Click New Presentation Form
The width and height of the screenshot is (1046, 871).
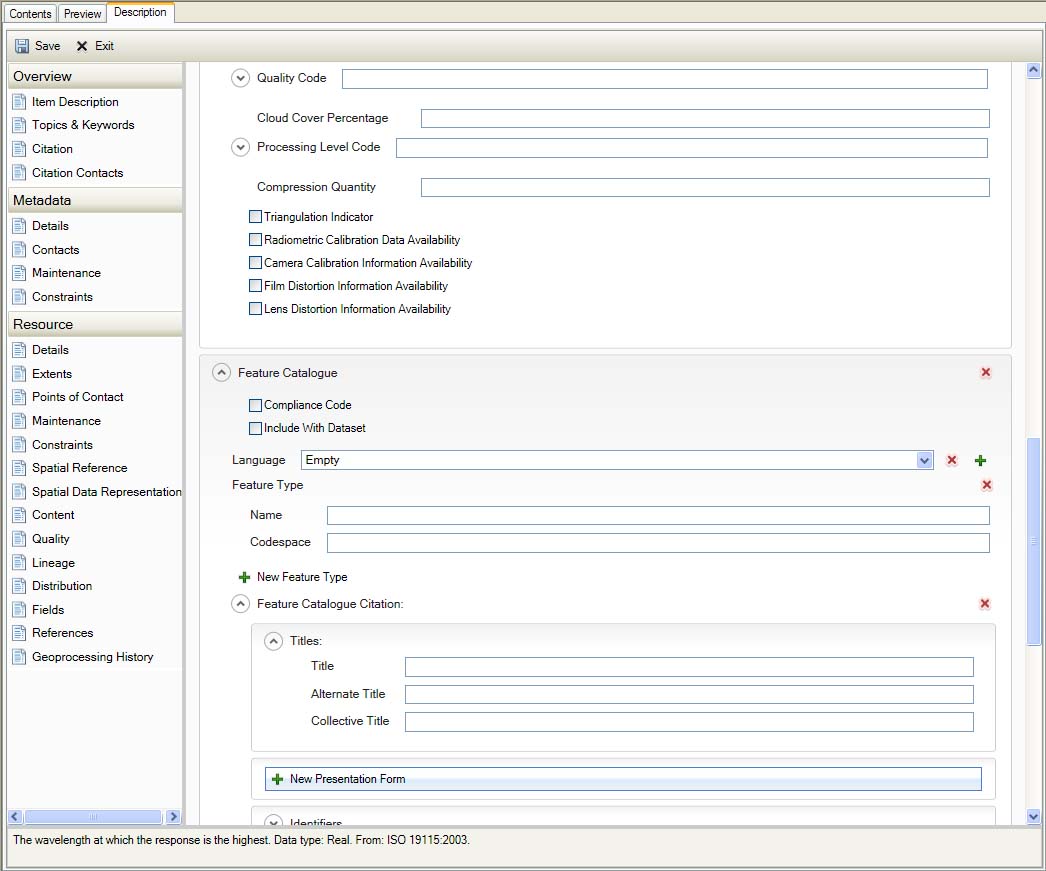pos(346,779)
